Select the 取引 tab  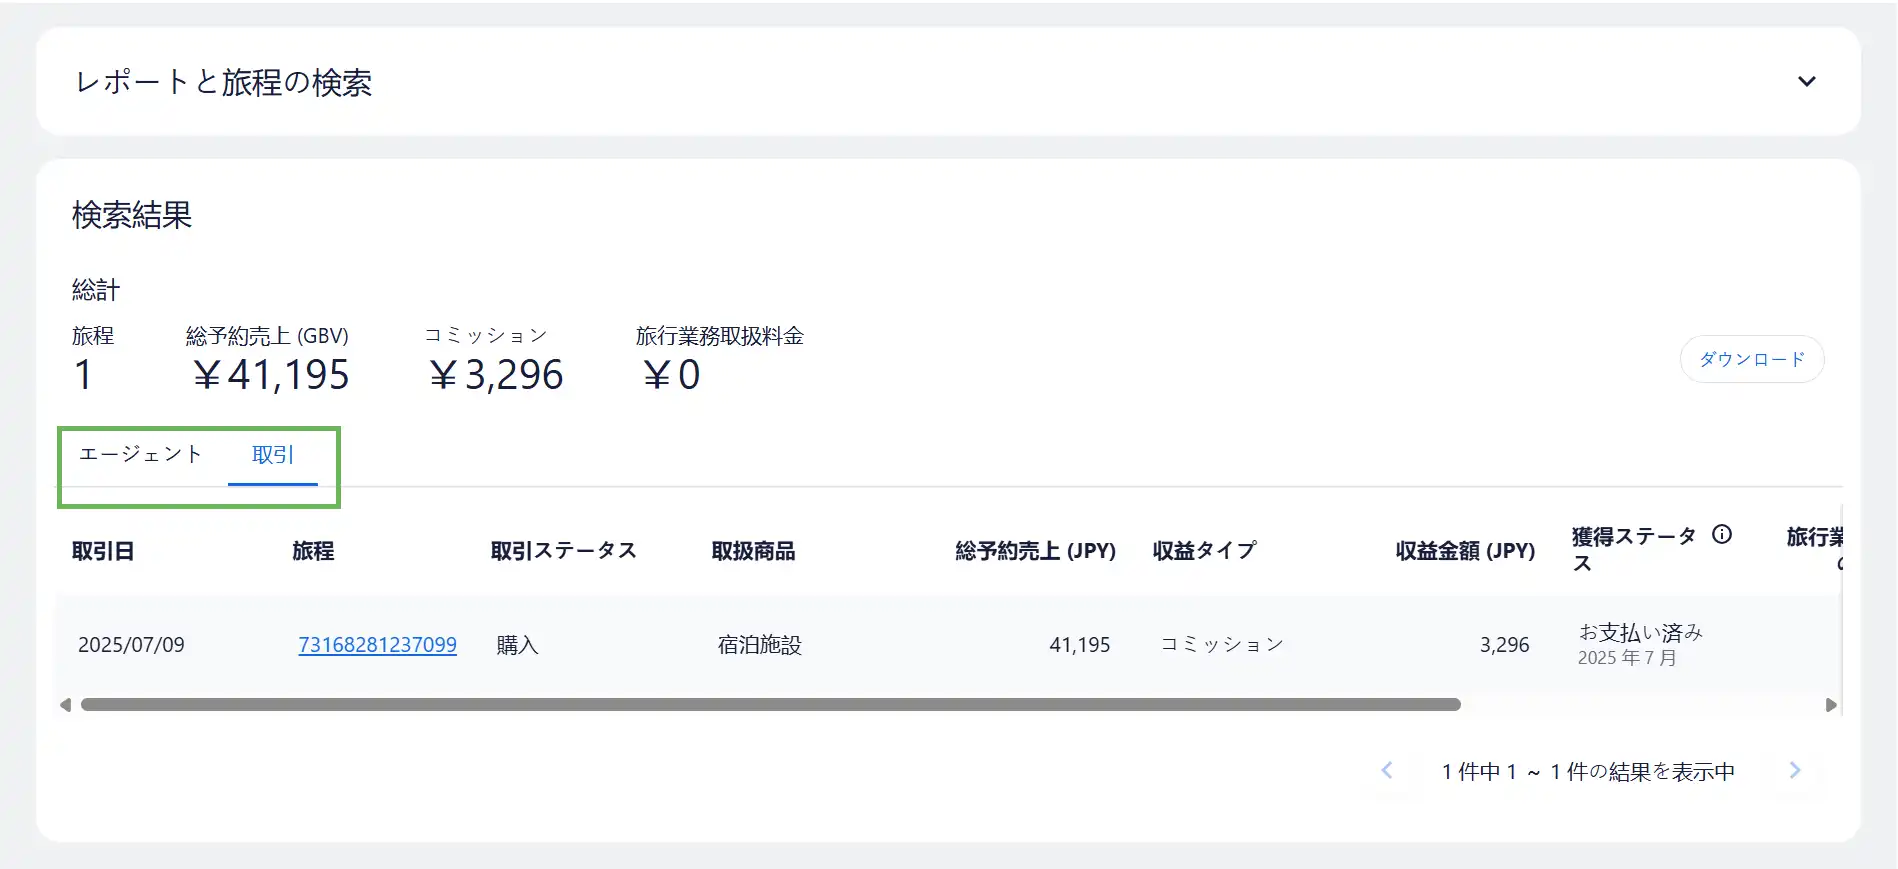tap(272, 456)
